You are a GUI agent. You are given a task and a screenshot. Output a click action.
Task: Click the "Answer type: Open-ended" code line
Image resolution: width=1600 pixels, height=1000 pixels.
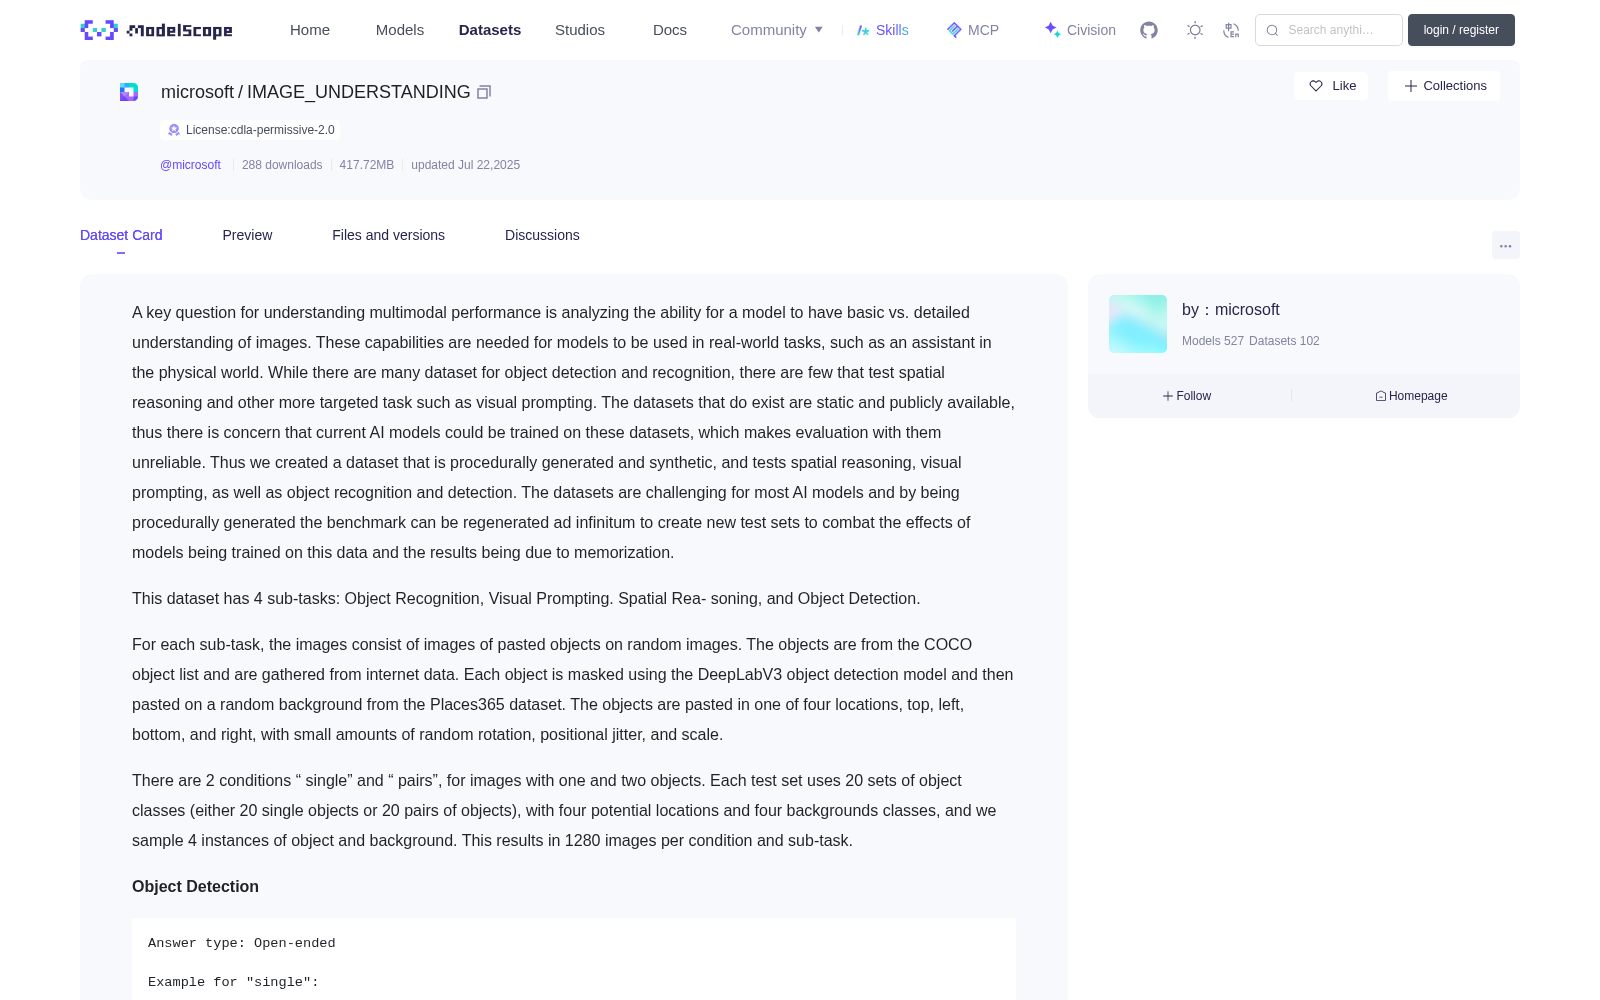click(242, 943)
